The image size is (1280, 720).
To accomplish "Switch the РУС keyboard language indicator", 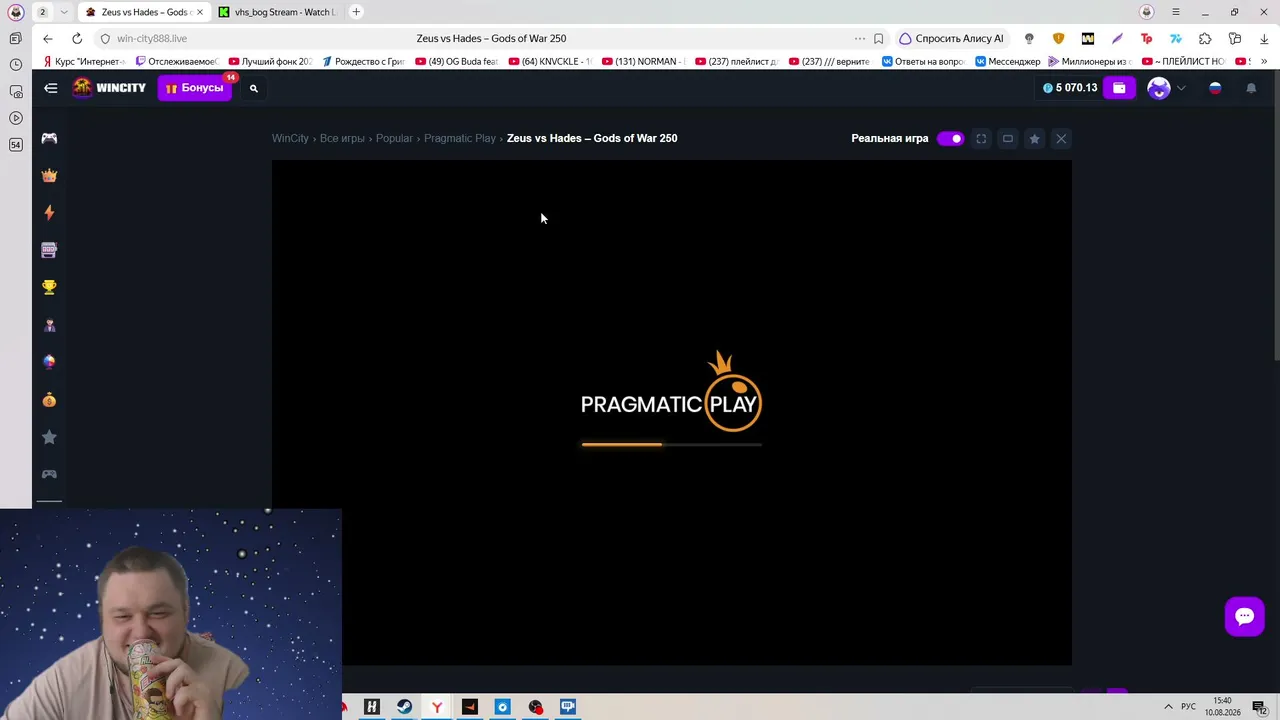I will coord(1189,707).
